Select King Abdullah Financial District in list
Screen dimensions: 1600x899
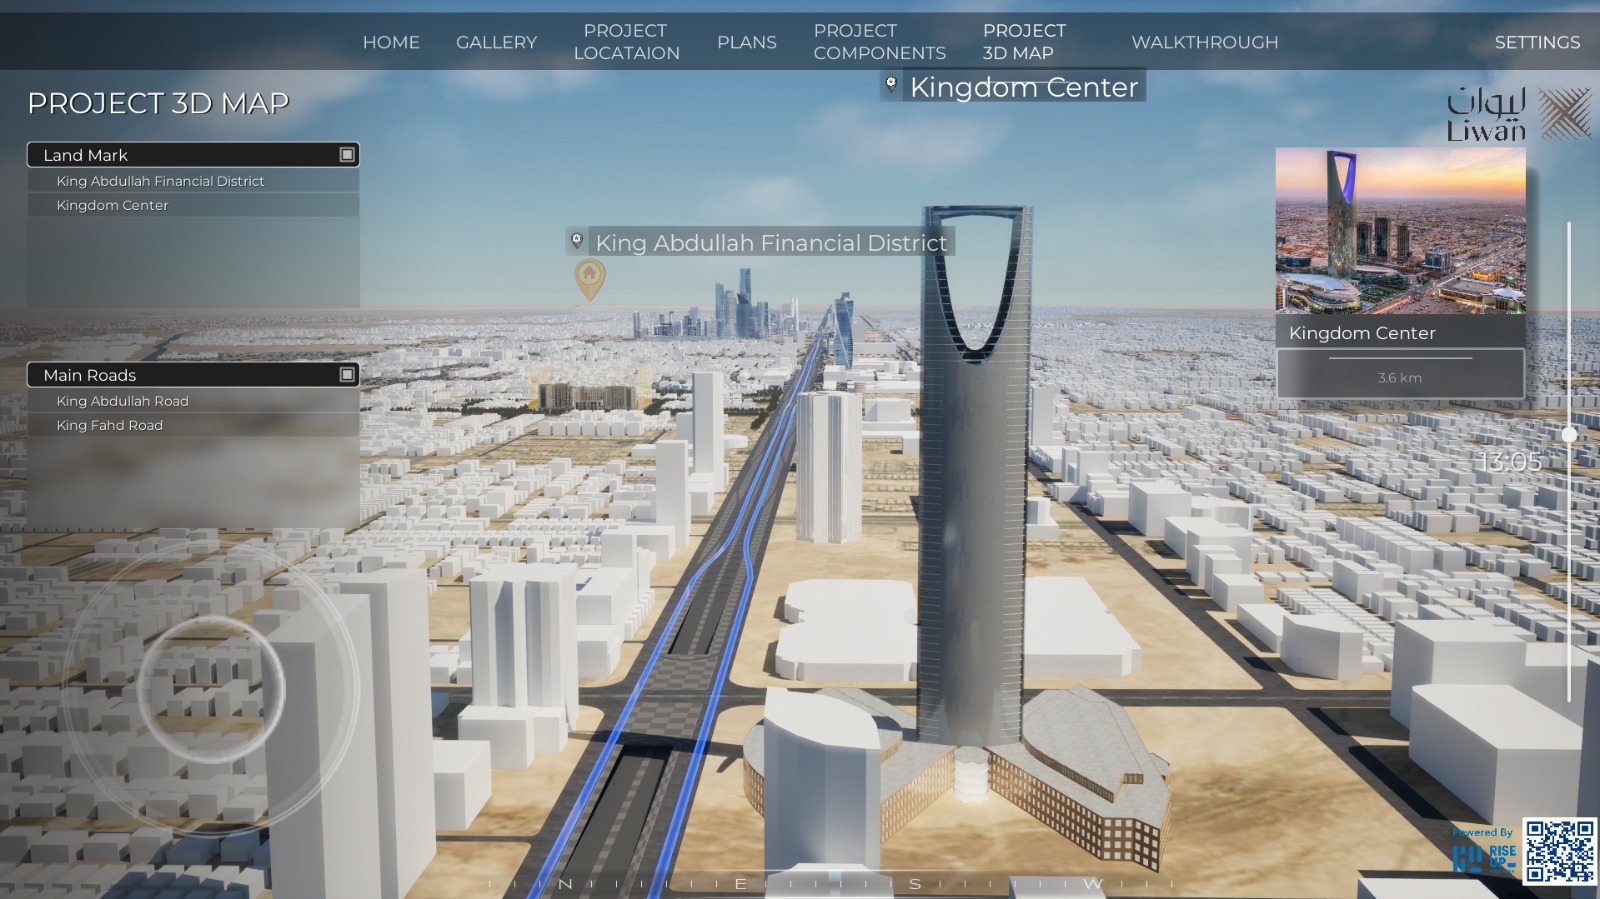[161, 181]
